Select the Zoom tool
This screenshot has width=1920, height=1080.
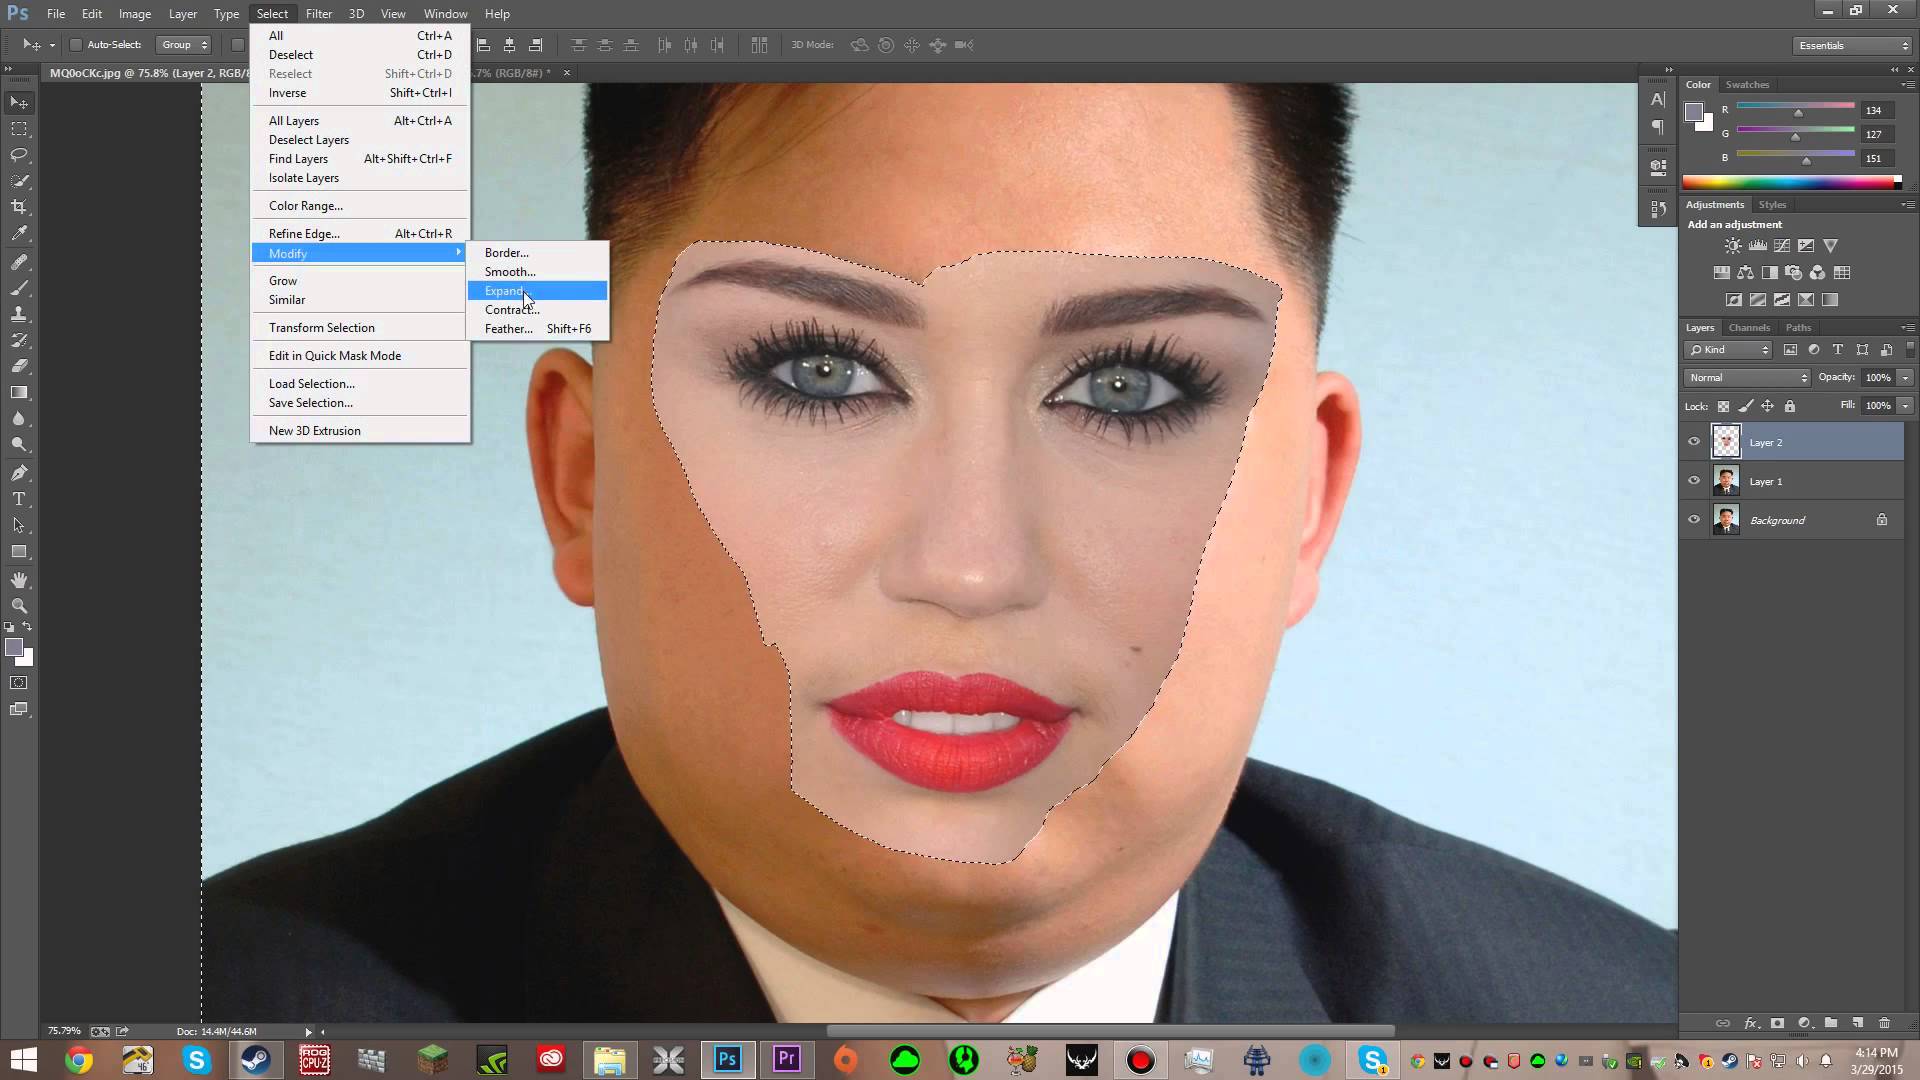coord(19,606)
